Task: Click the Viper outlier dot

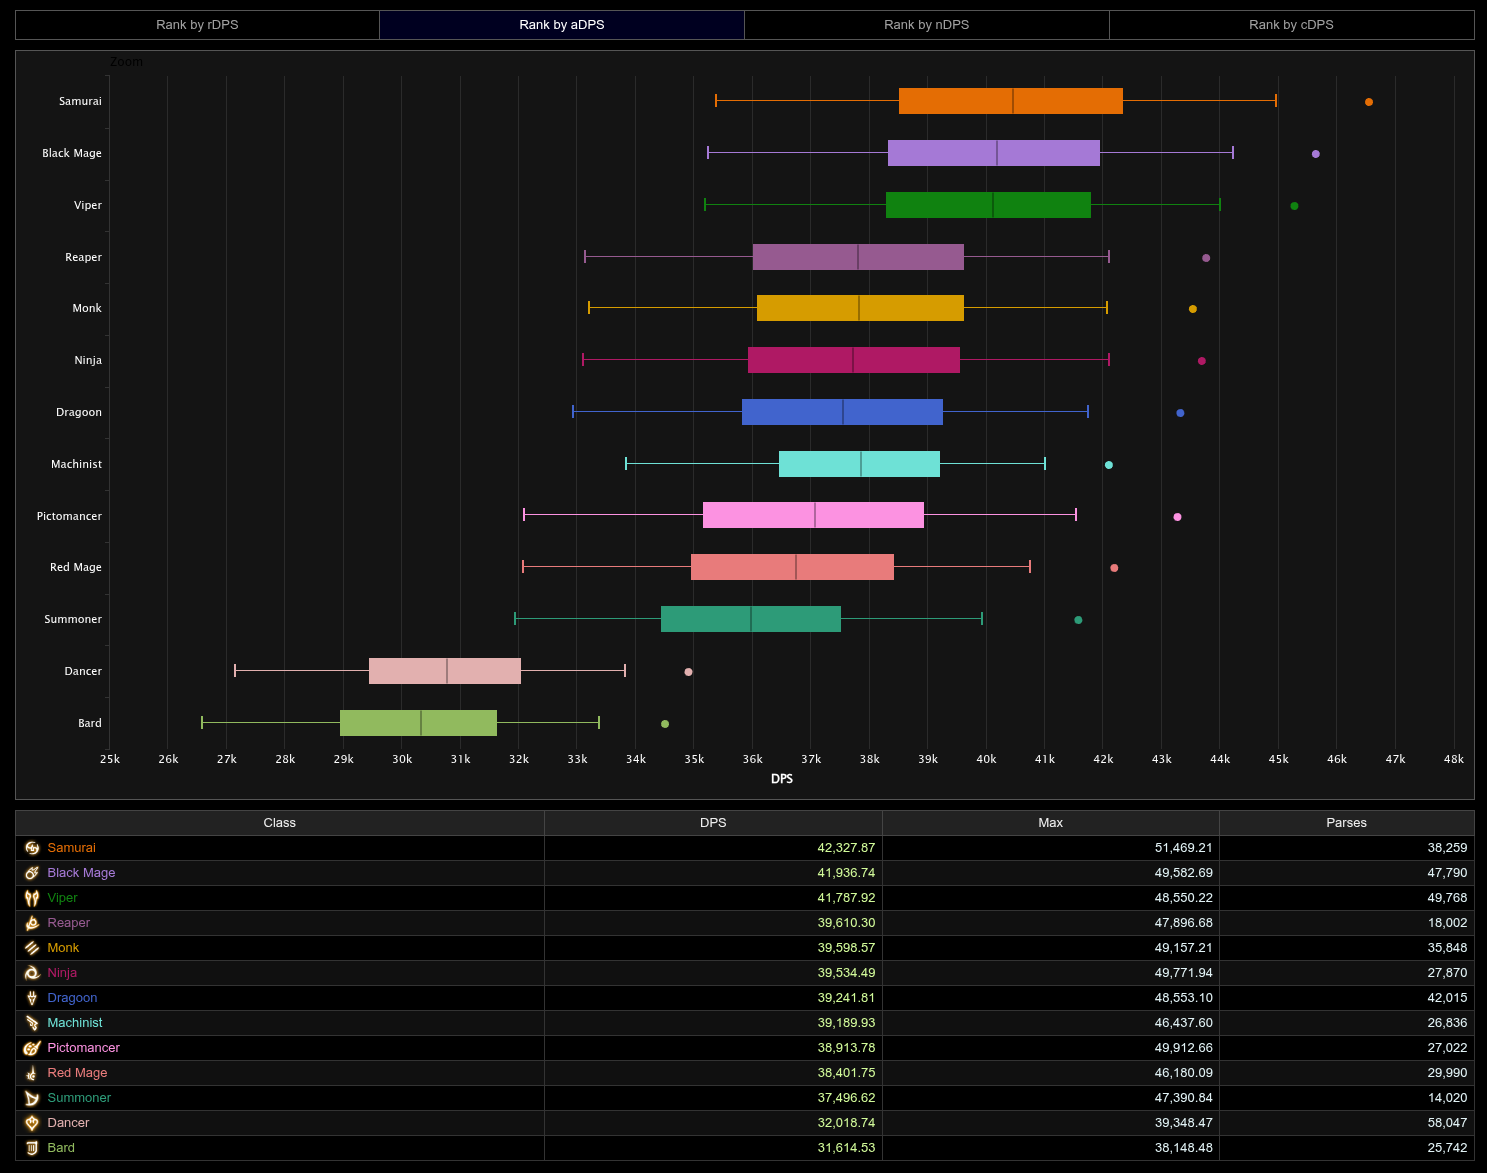Action: click(1295, 206)
